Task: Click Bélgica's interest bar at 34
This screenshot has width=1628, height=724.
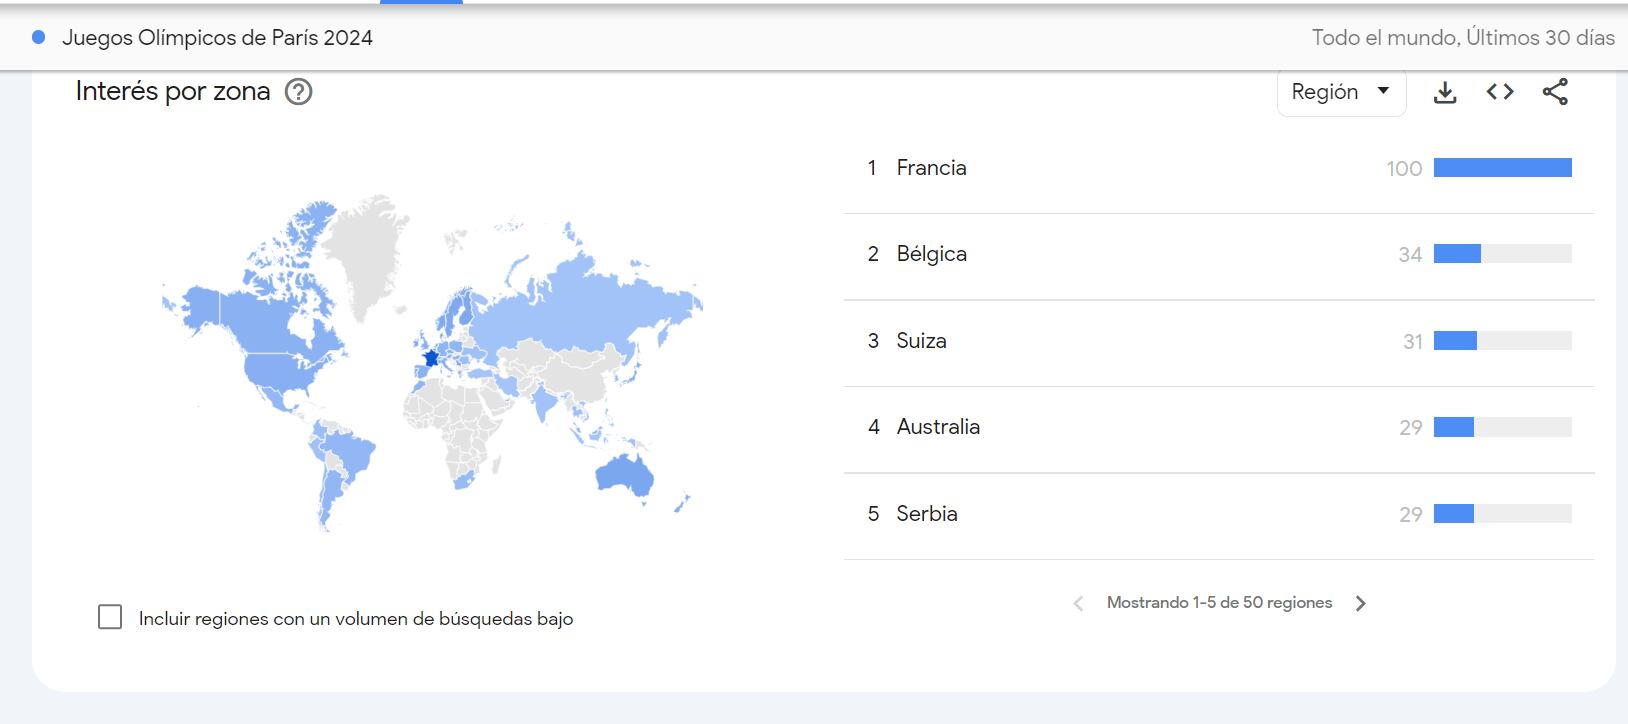Action: (1457, 254)
